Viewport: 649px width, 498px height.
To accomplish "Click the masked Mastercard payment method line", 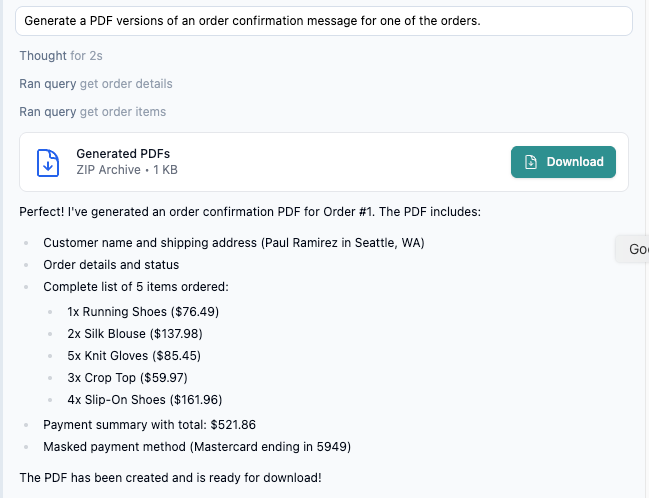I will coord(196,446).
